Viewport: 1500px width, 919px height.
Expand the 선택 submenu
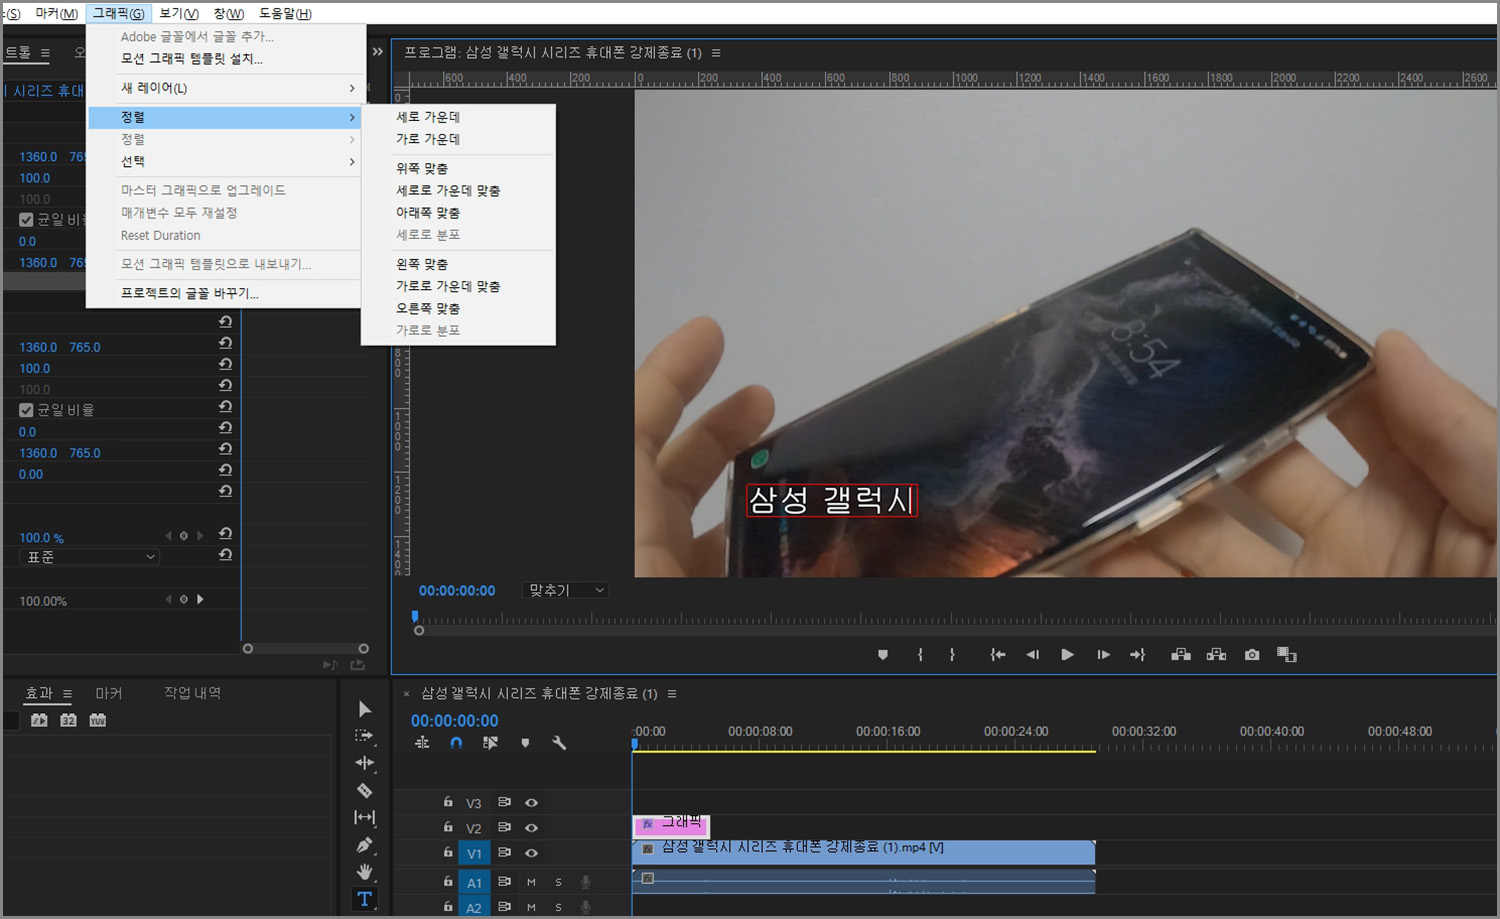(x=225, y=161)
